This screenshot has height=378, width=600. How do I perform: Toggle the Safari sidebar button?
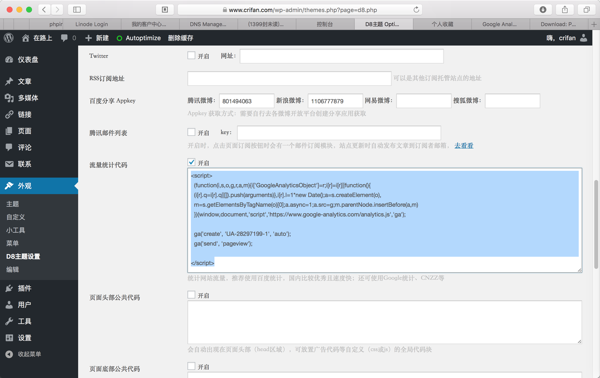(77, 10)
